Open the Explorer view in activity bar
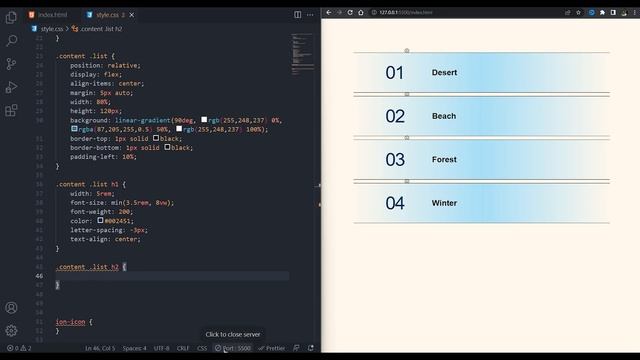Screen dimensions: 640x360 coord(11,17)
